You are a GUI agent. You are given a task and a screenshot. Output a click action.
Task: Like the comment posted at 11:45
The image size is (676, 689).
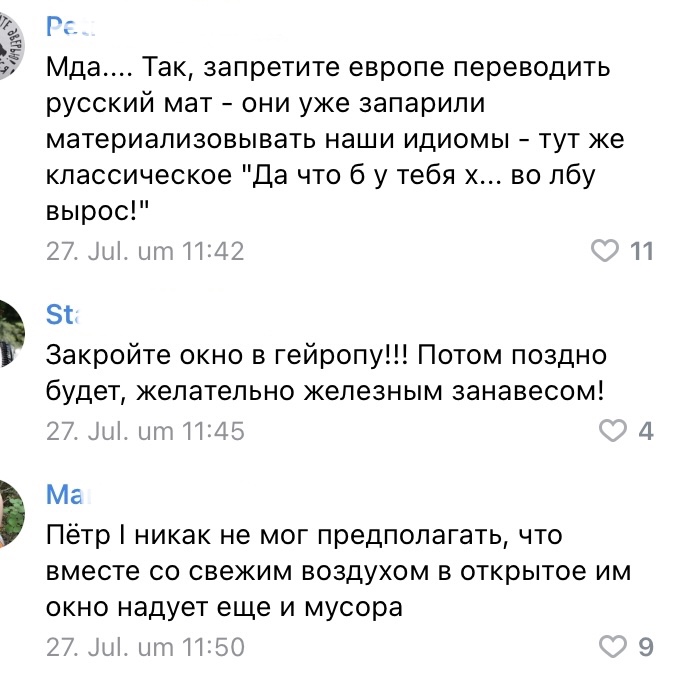tap(613, 430)
